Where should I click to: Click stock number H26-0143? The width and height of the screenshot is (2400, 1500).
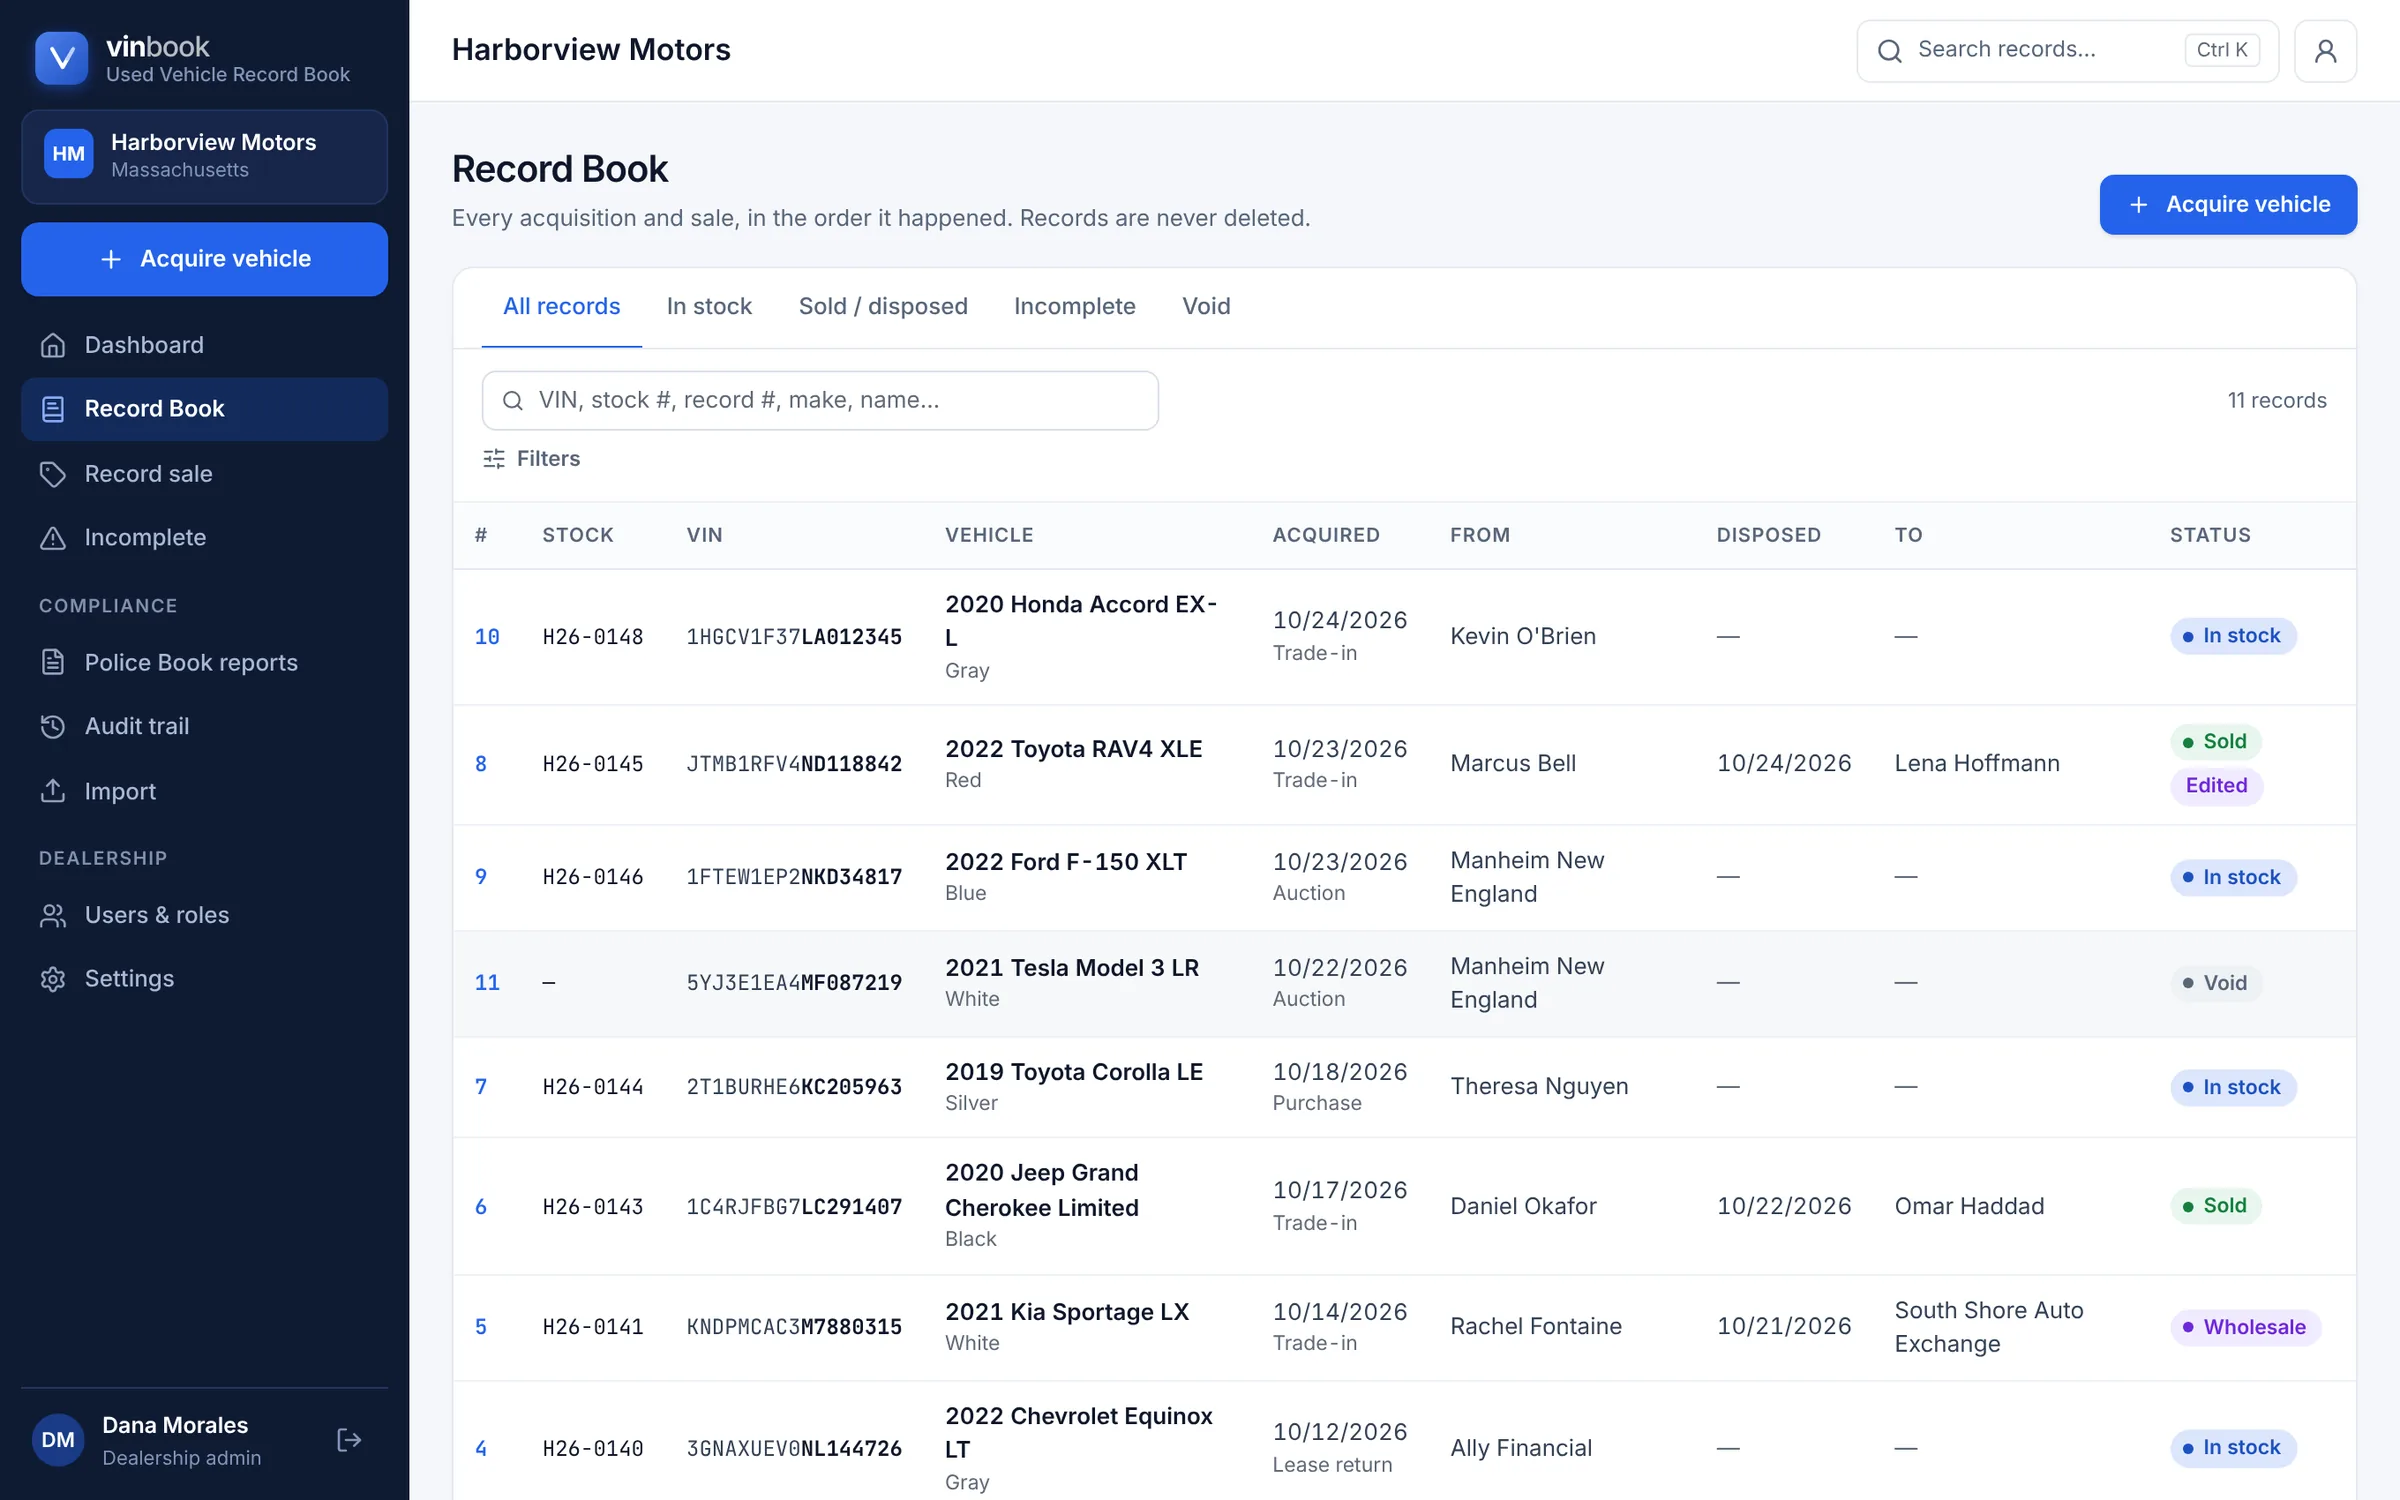pos(593,1207)
